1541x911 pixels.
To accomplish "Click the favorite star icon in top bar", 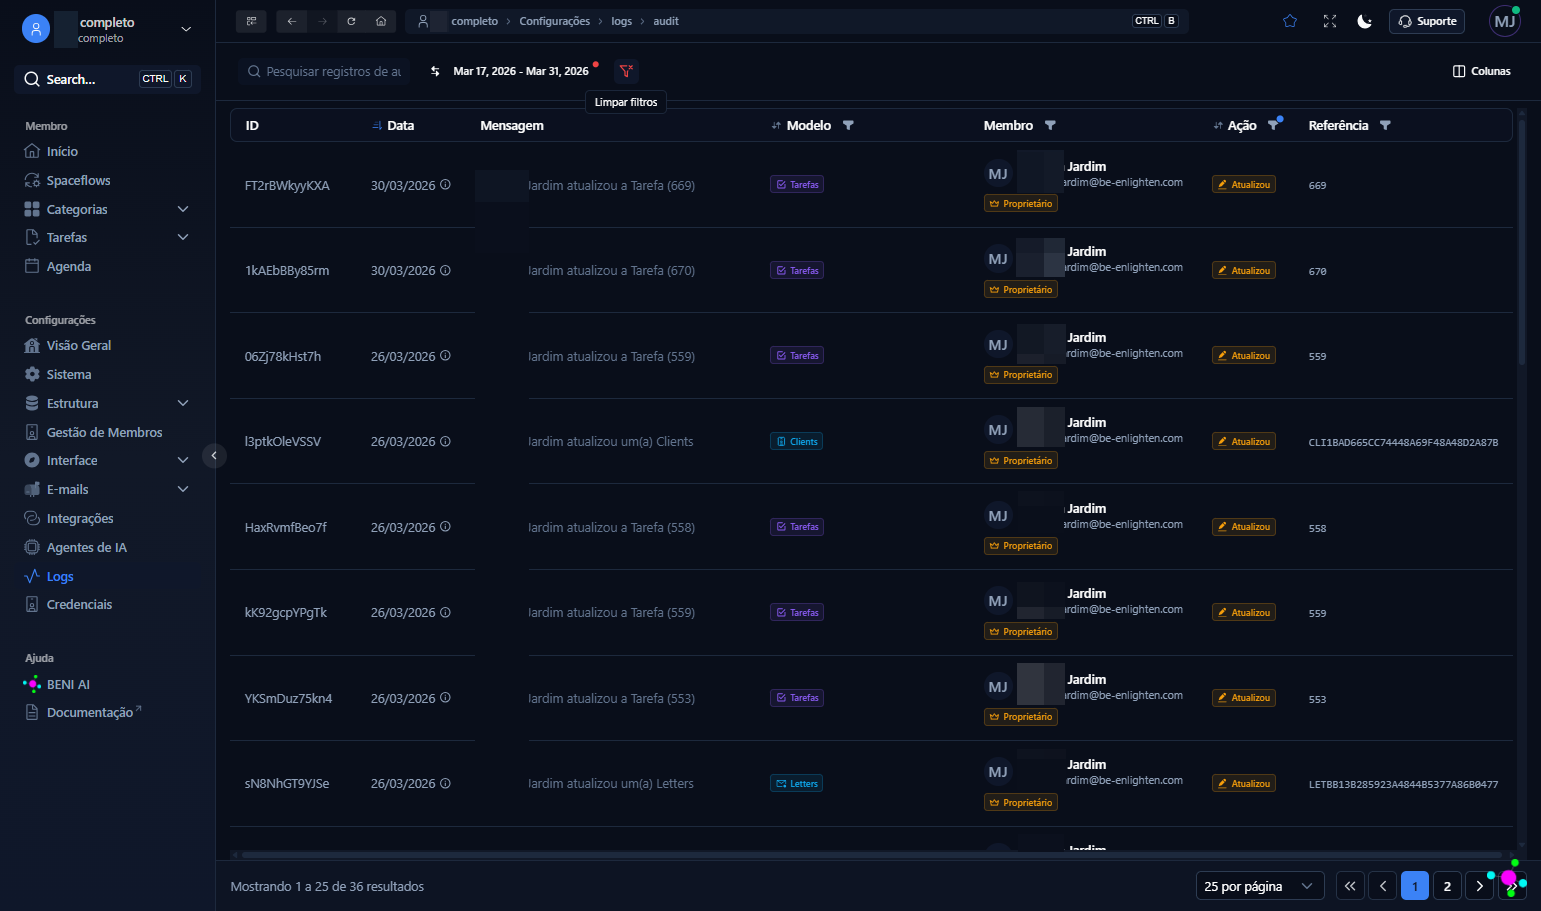I will click(x=1290, y=21).
